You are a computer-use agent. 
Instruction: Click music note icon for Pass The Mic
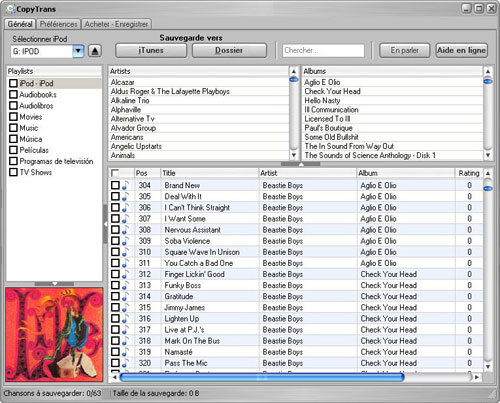[125, 363]
